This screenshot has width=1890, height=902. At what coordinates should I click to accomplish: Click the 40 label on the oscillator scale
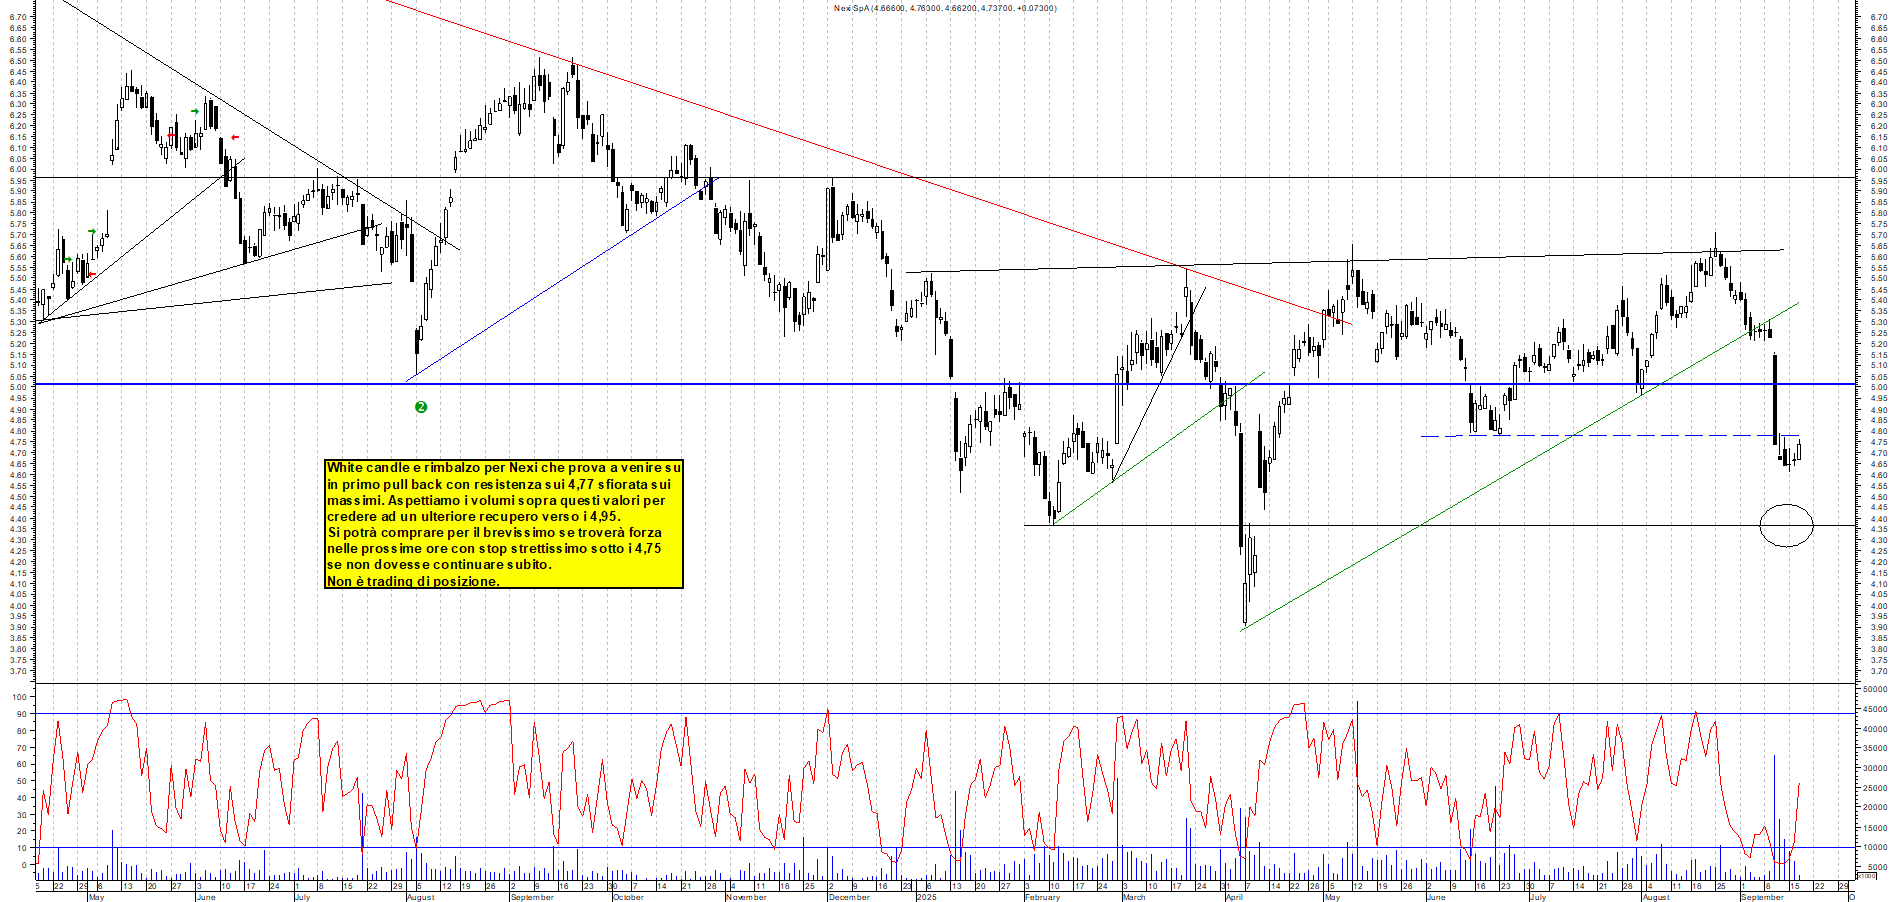(21, 799)
